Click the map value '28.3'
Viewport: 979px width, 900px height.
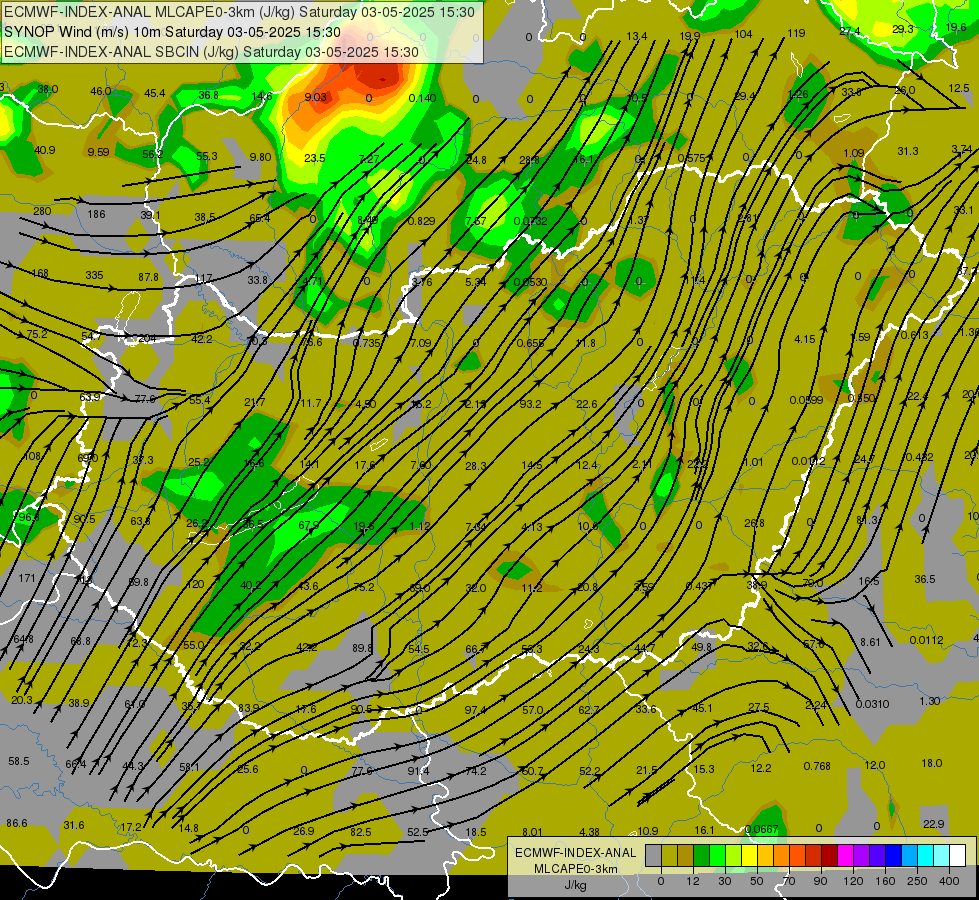476,465
